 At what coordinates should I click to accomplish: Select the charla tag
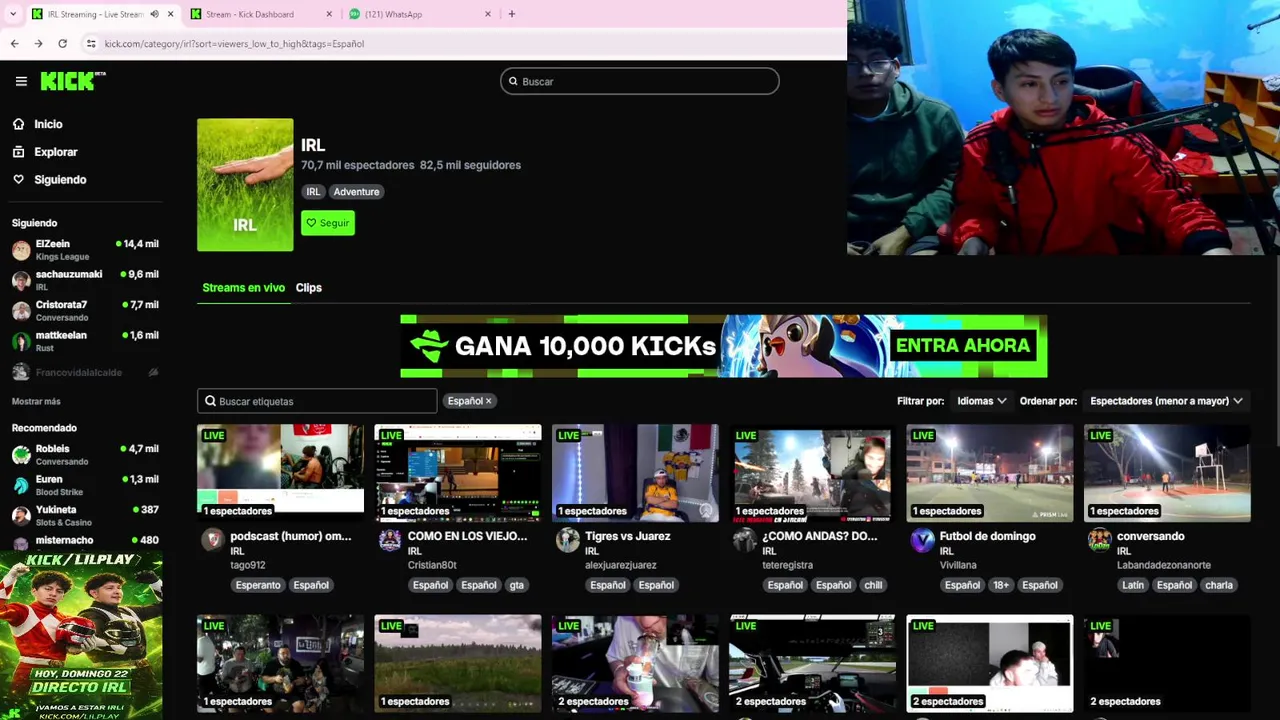[1218, 585]
